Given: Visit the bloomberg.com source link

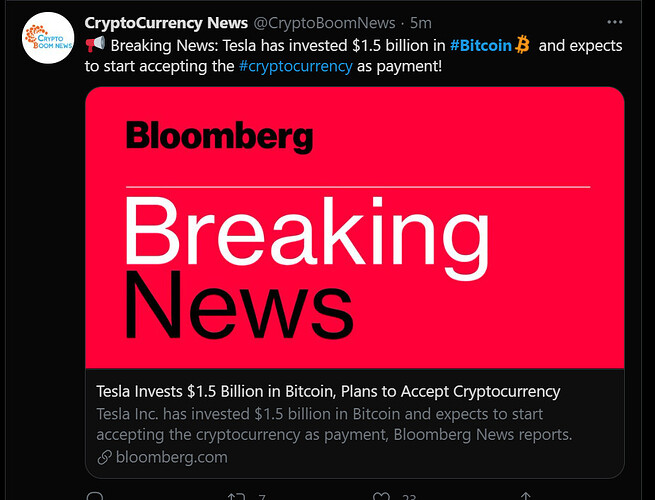Looking at the screenshot, I should pos(169,457).
